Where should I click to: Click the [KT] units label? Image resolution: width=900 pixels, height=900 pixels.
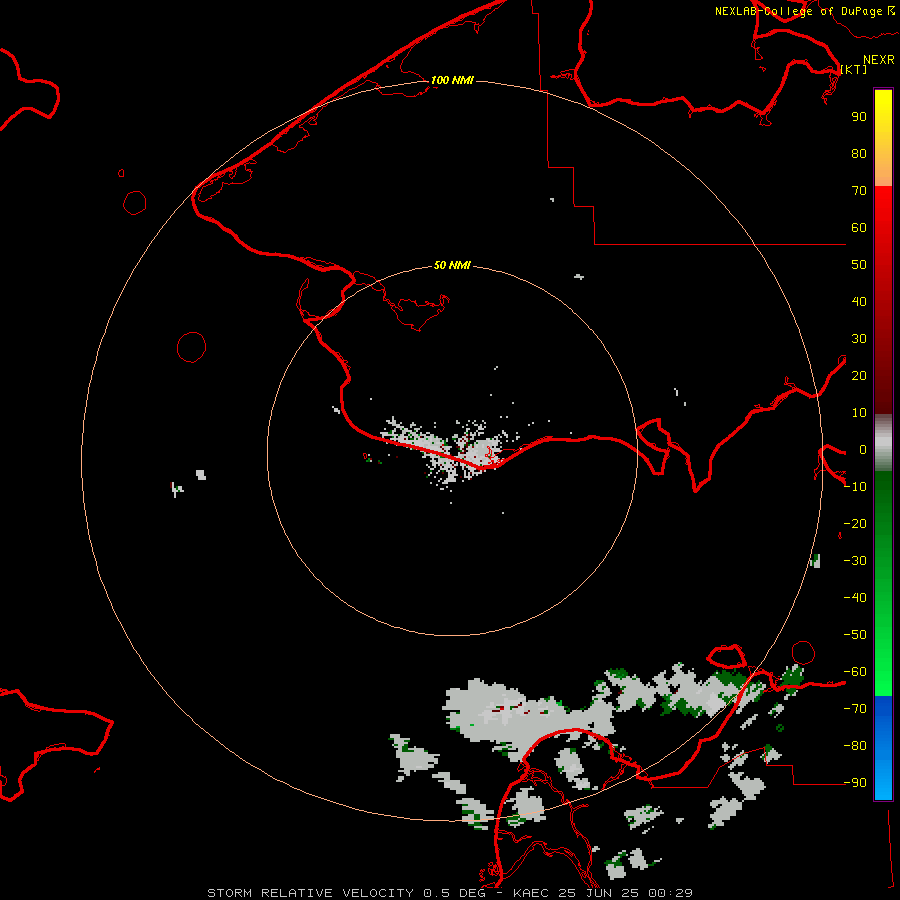coord(854,69)
